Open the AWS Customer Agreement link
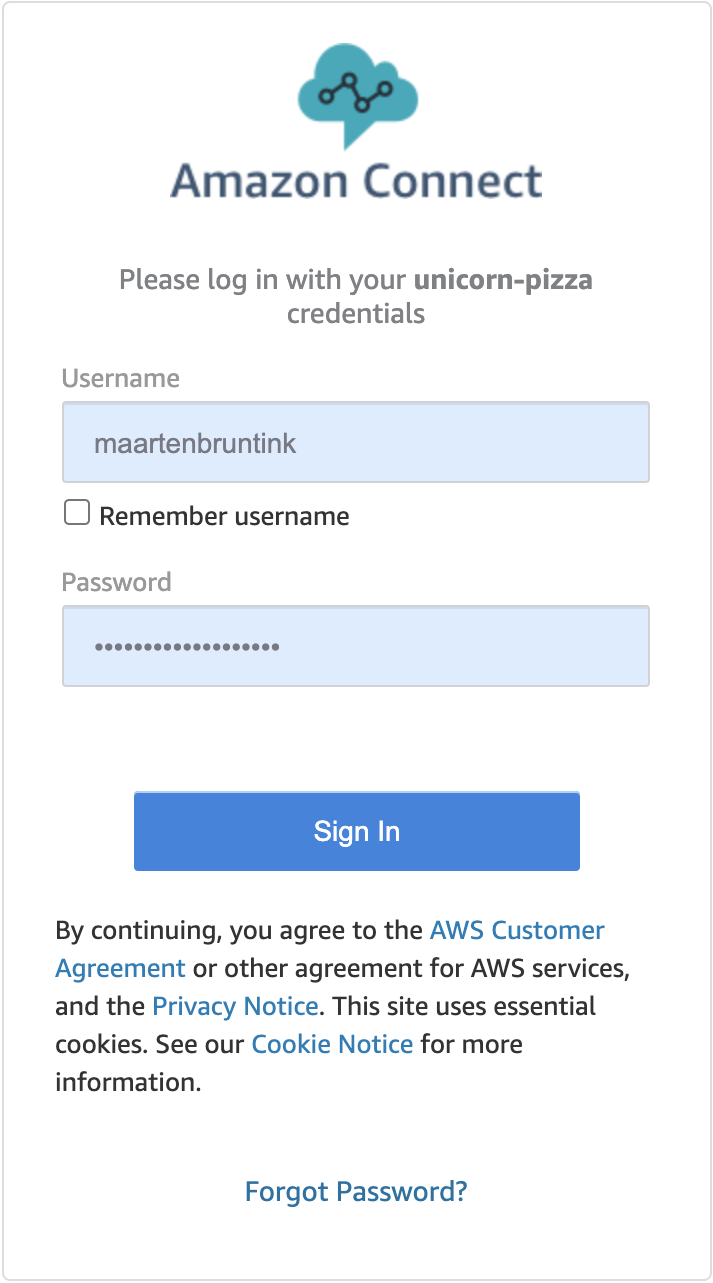713x1283 pixels. 330,949
